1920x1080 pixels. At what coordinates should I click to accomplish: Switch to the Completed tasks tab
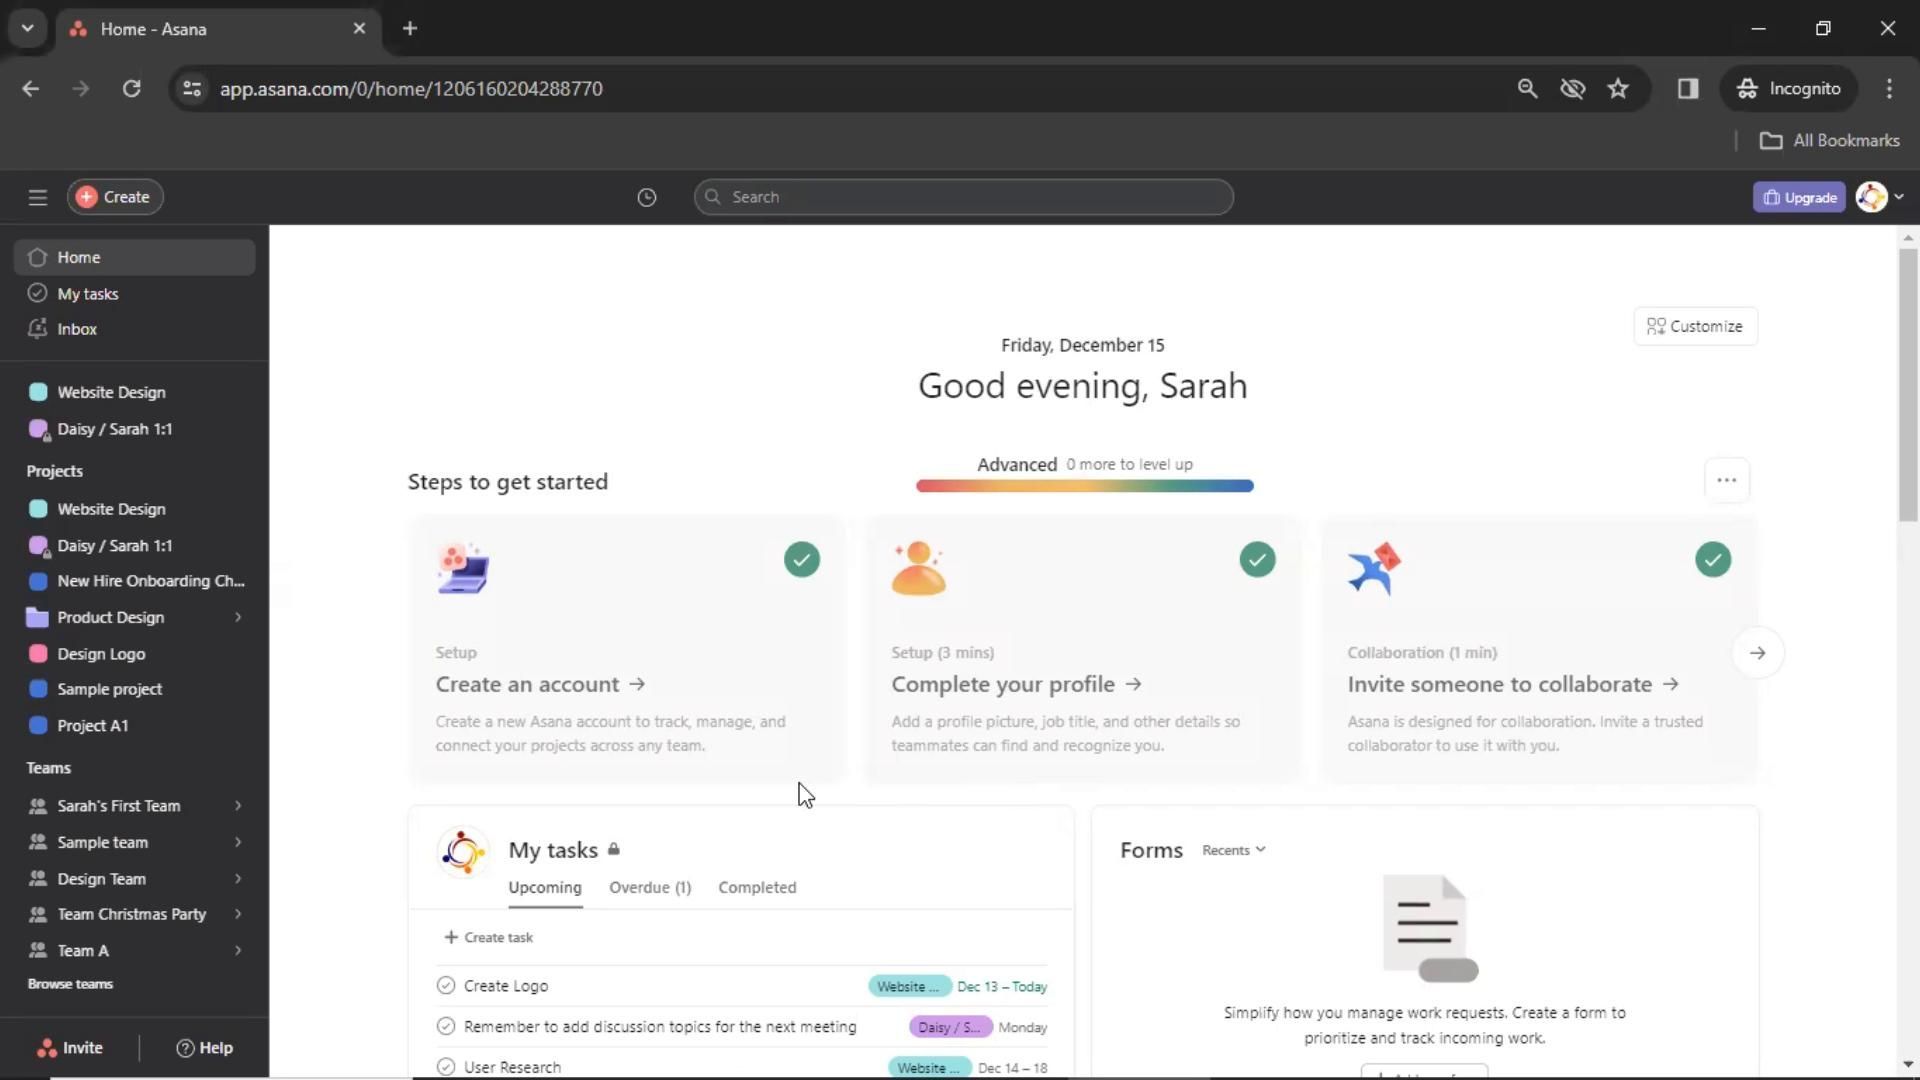[757, 888]
